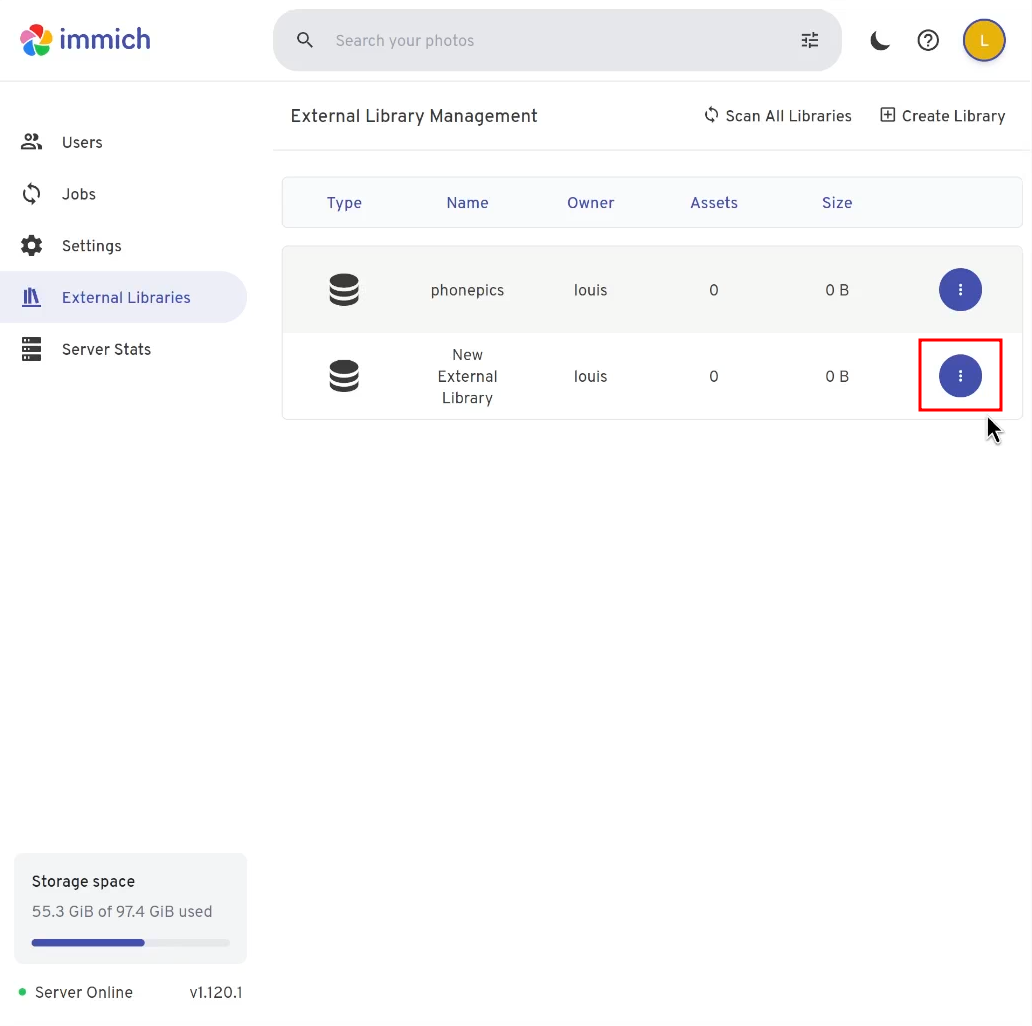Click phonepics database type icon
The height and width of the screenshot is (1026, 1032).
click(344, 290)
